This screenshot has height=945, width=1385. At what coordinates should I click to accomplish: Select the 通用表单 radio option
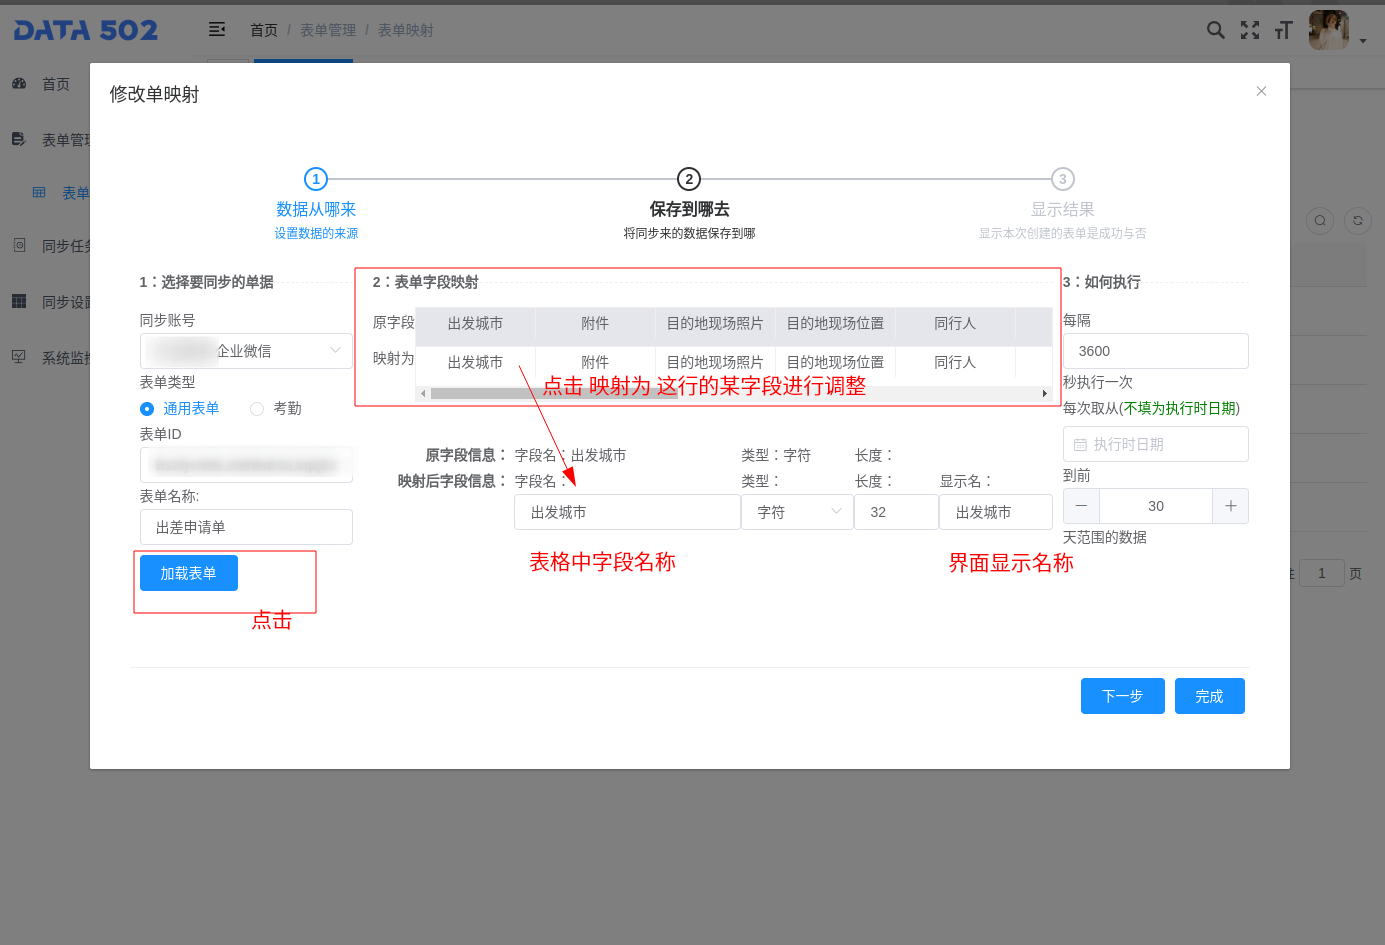pyautogui.click(x=147, y=408)
